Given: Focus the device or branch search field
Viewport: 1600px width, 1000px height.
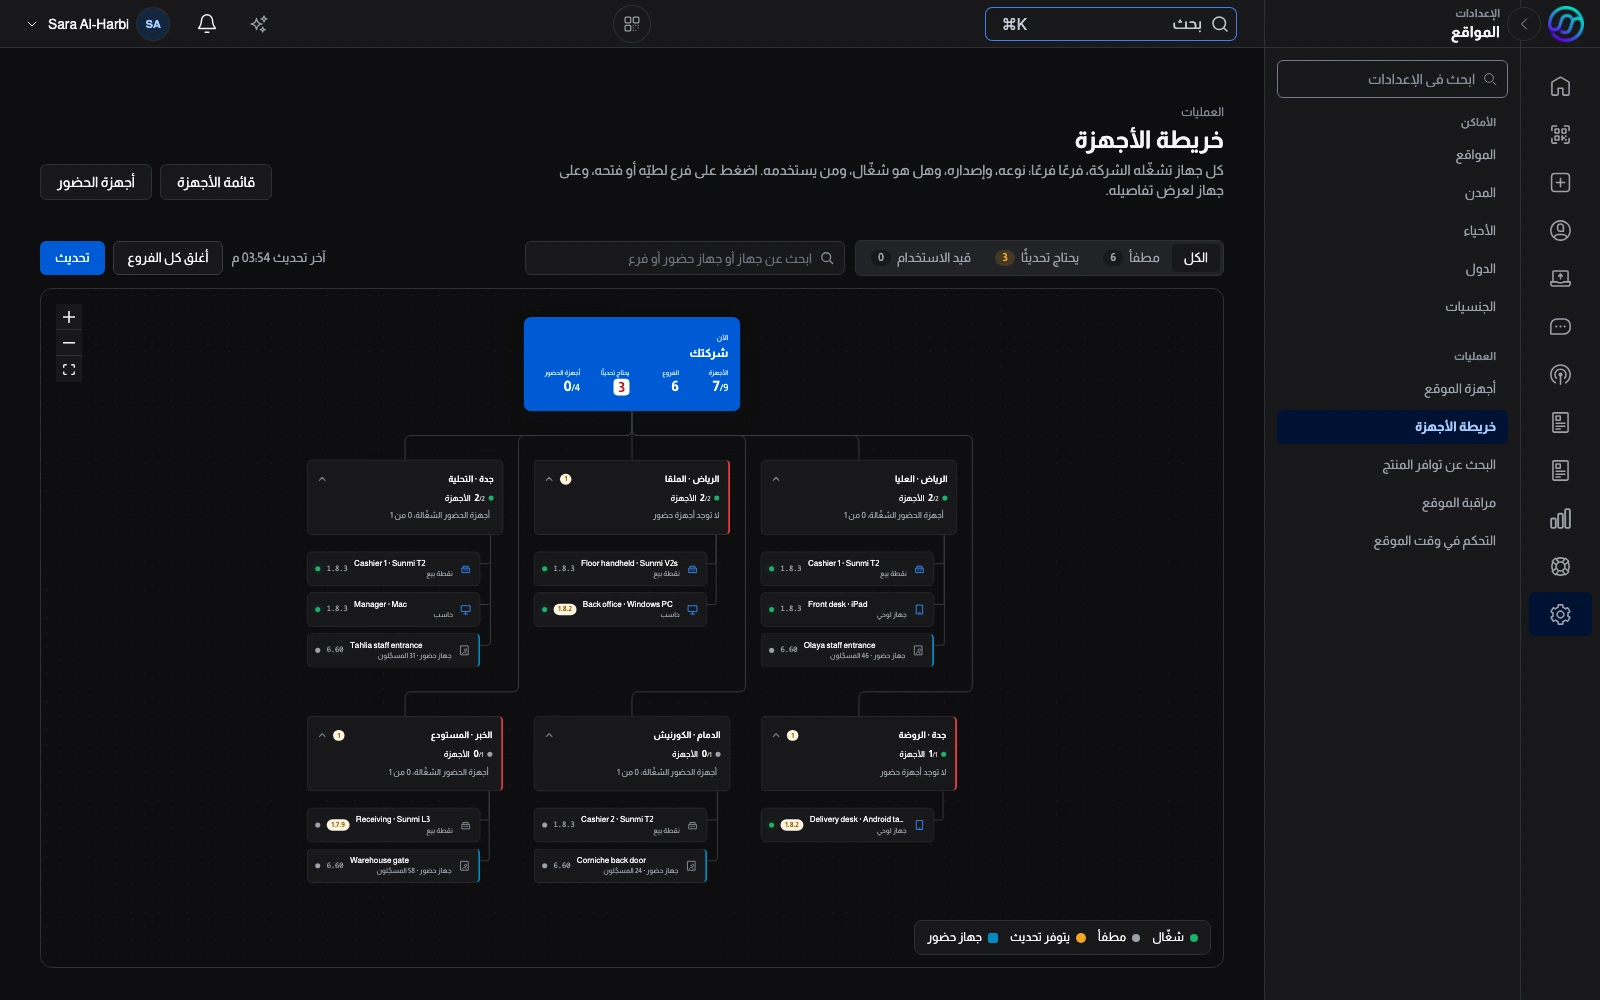Looking at the screenshot, I should [685, 258].
